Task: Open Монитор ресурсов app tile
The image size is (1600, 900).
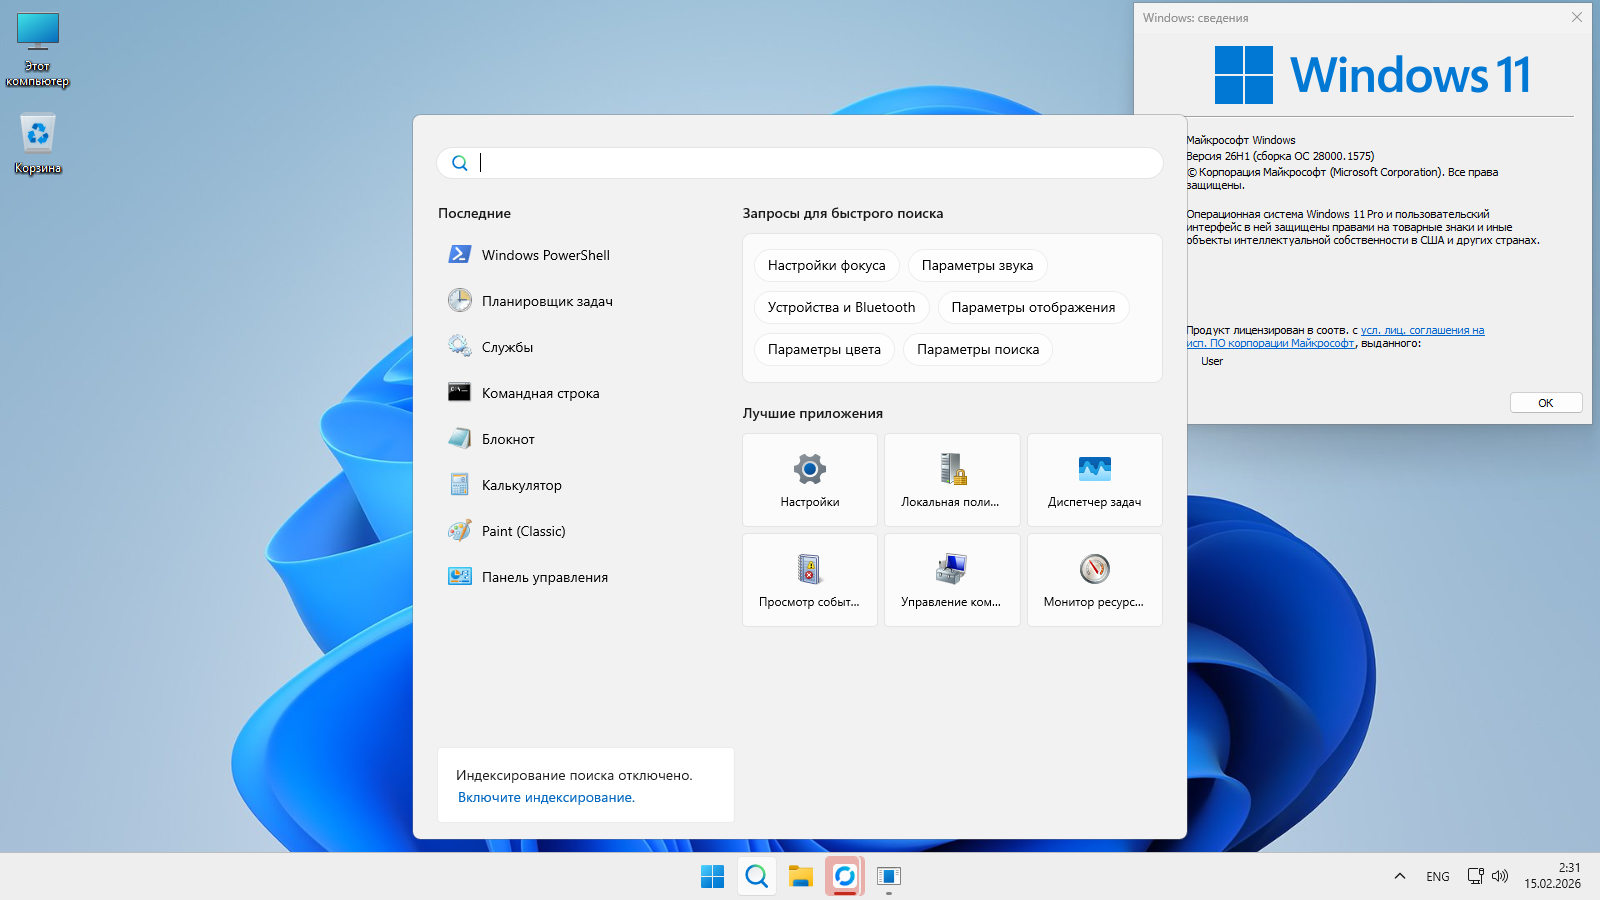Action: (x=1094, y=580)
